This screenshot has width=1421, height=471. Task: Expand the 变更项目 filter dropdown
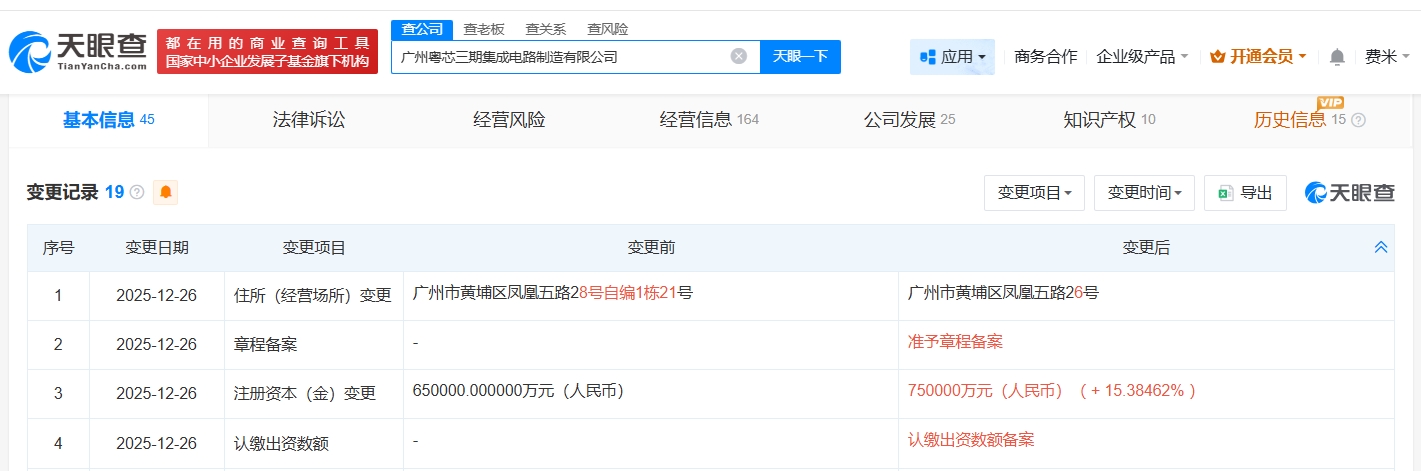(1034, 193)
